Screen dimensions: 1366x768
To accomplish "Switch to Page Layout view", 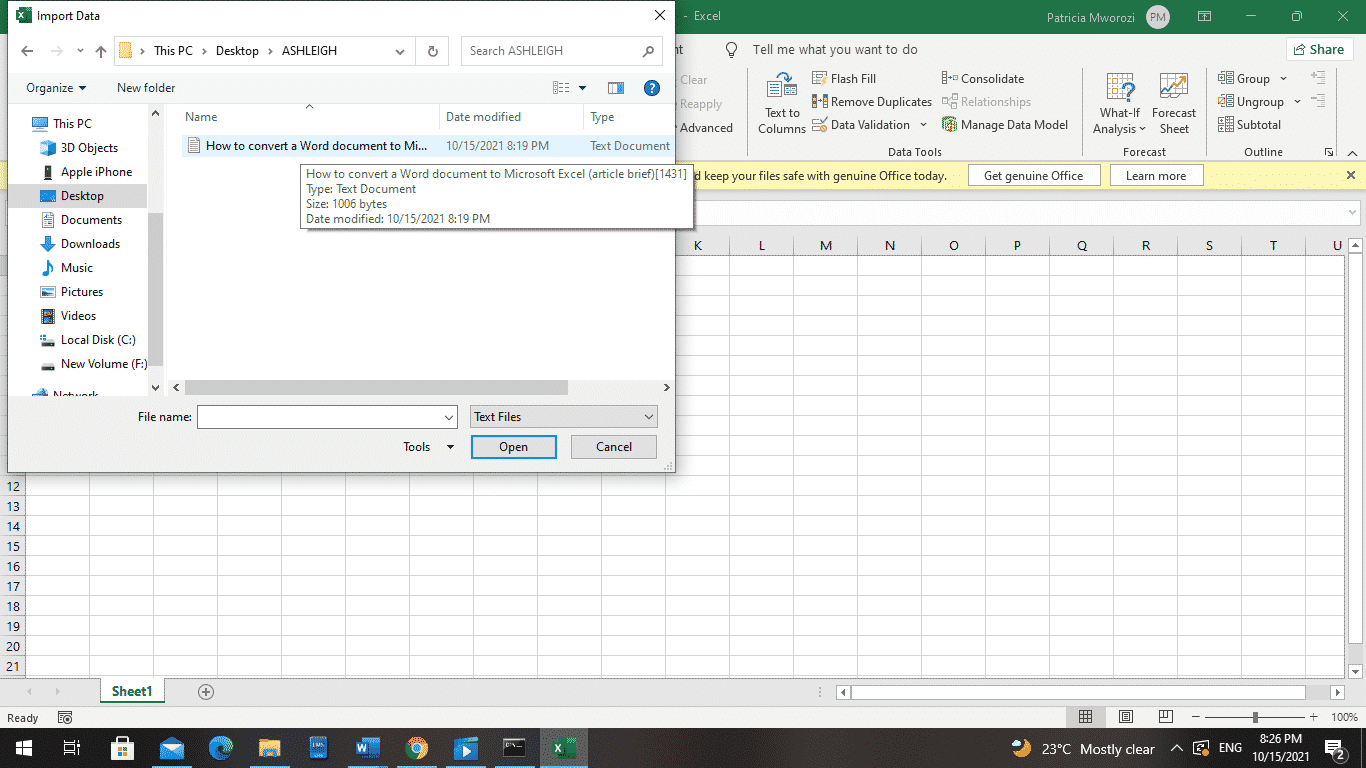I will (x=1125, y=717).
